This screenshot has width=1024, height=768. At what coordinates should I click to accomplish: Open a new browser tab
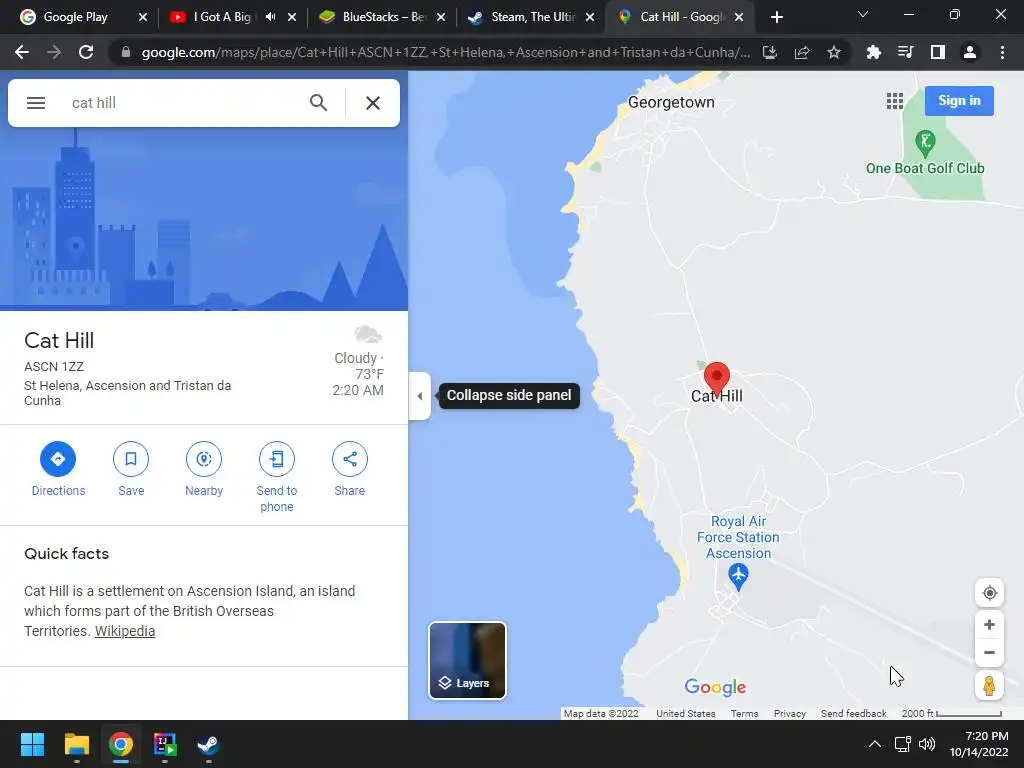pyautogui.click(x=776, y=18)
